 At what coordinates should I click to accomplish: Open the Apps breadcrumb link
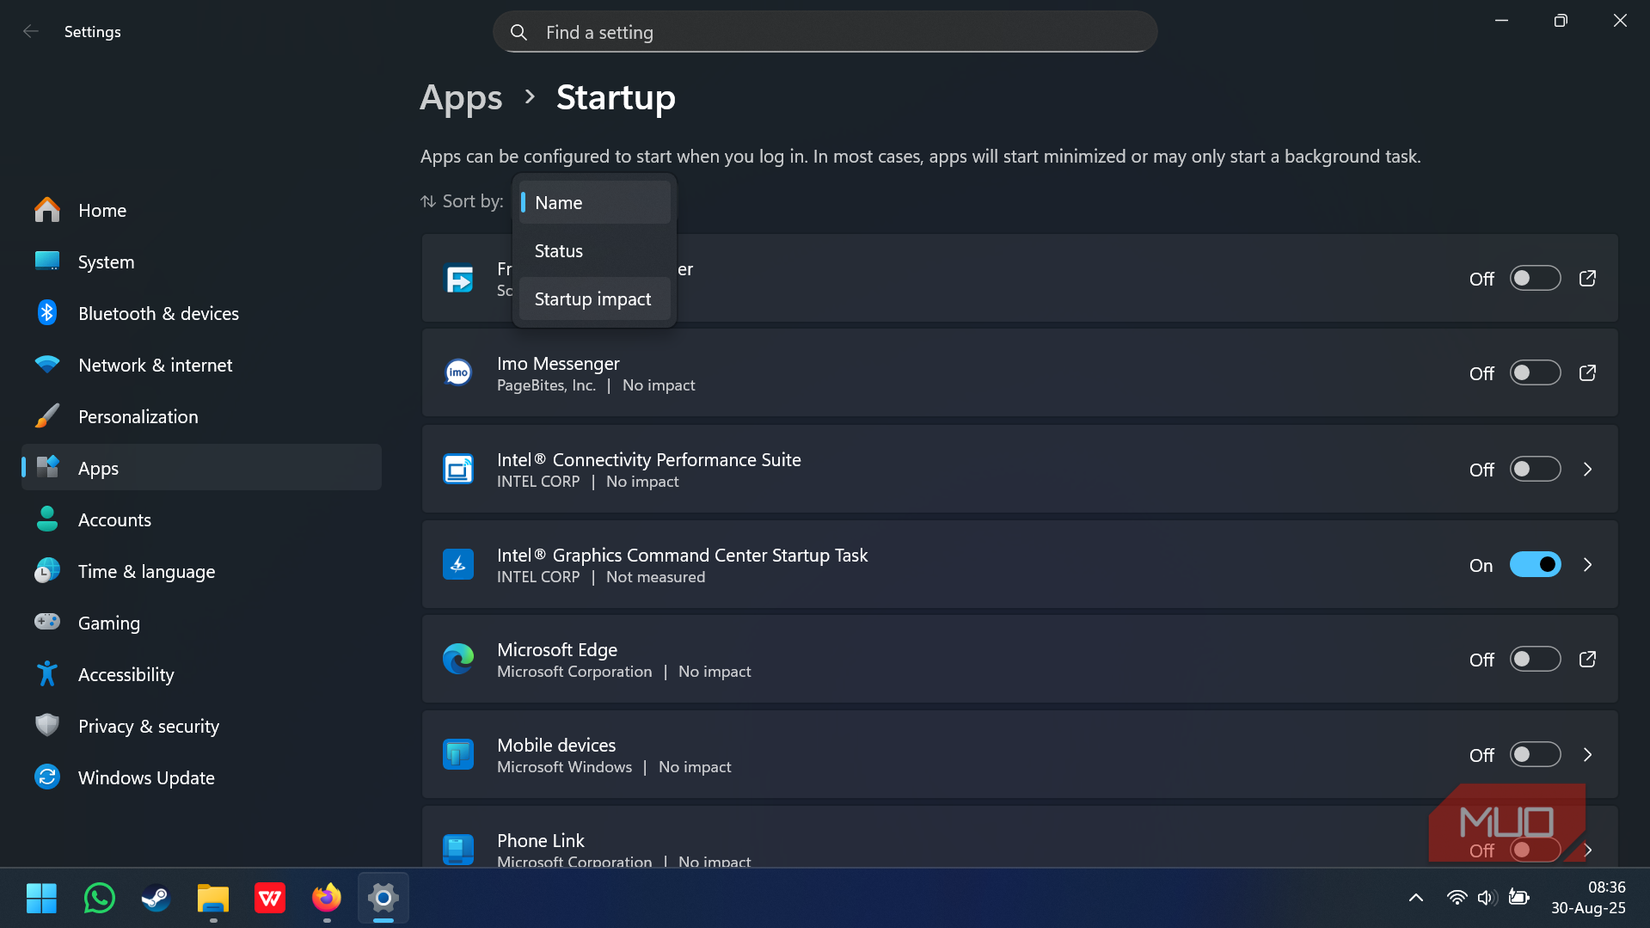click(461, 97)
